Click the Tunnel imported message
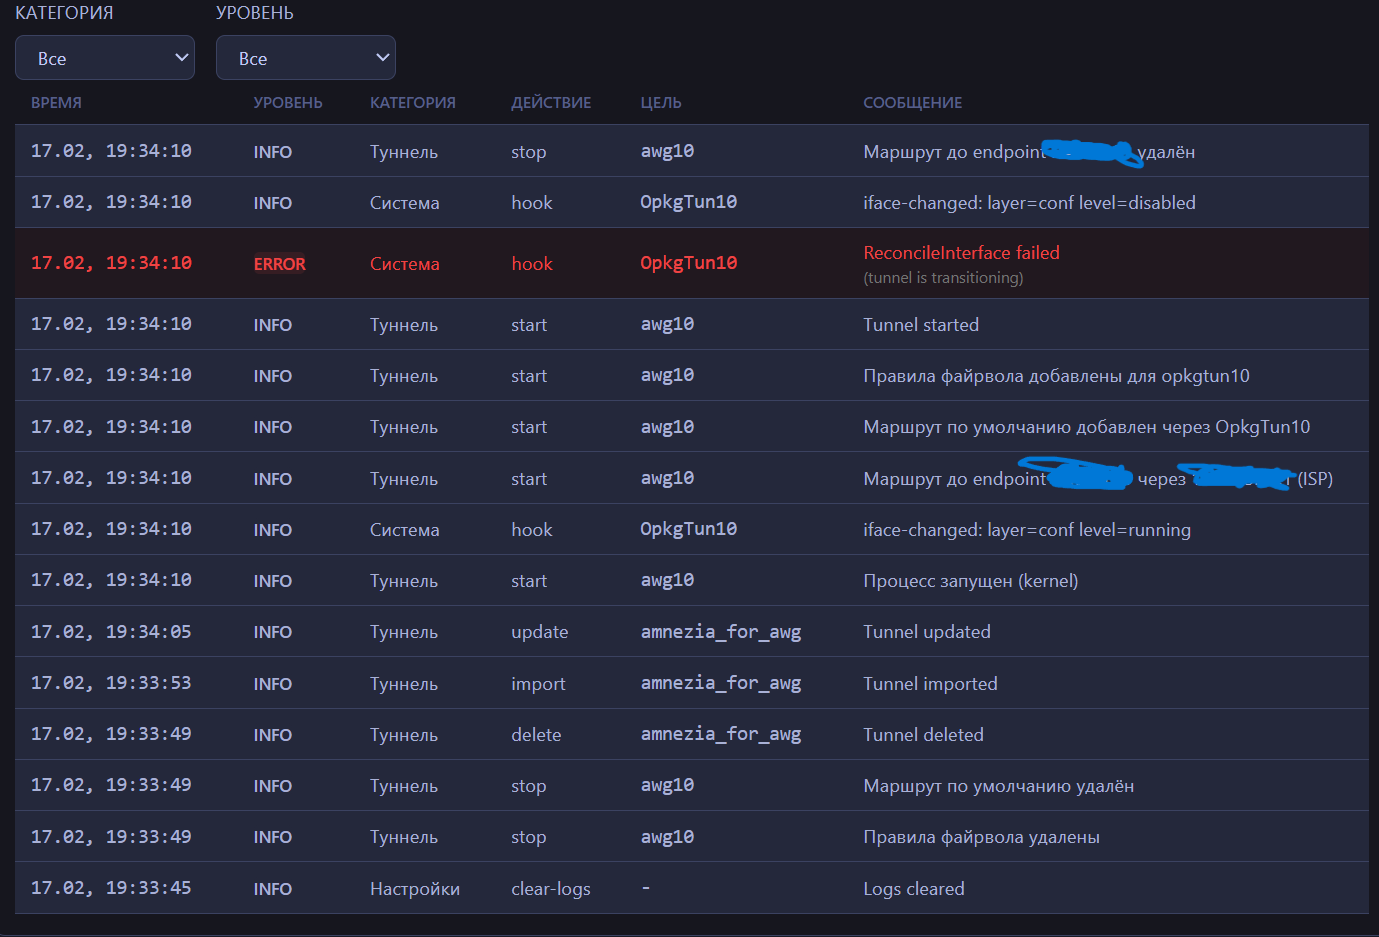Screen dimensions: 1379x937 [x=930, y=684]
